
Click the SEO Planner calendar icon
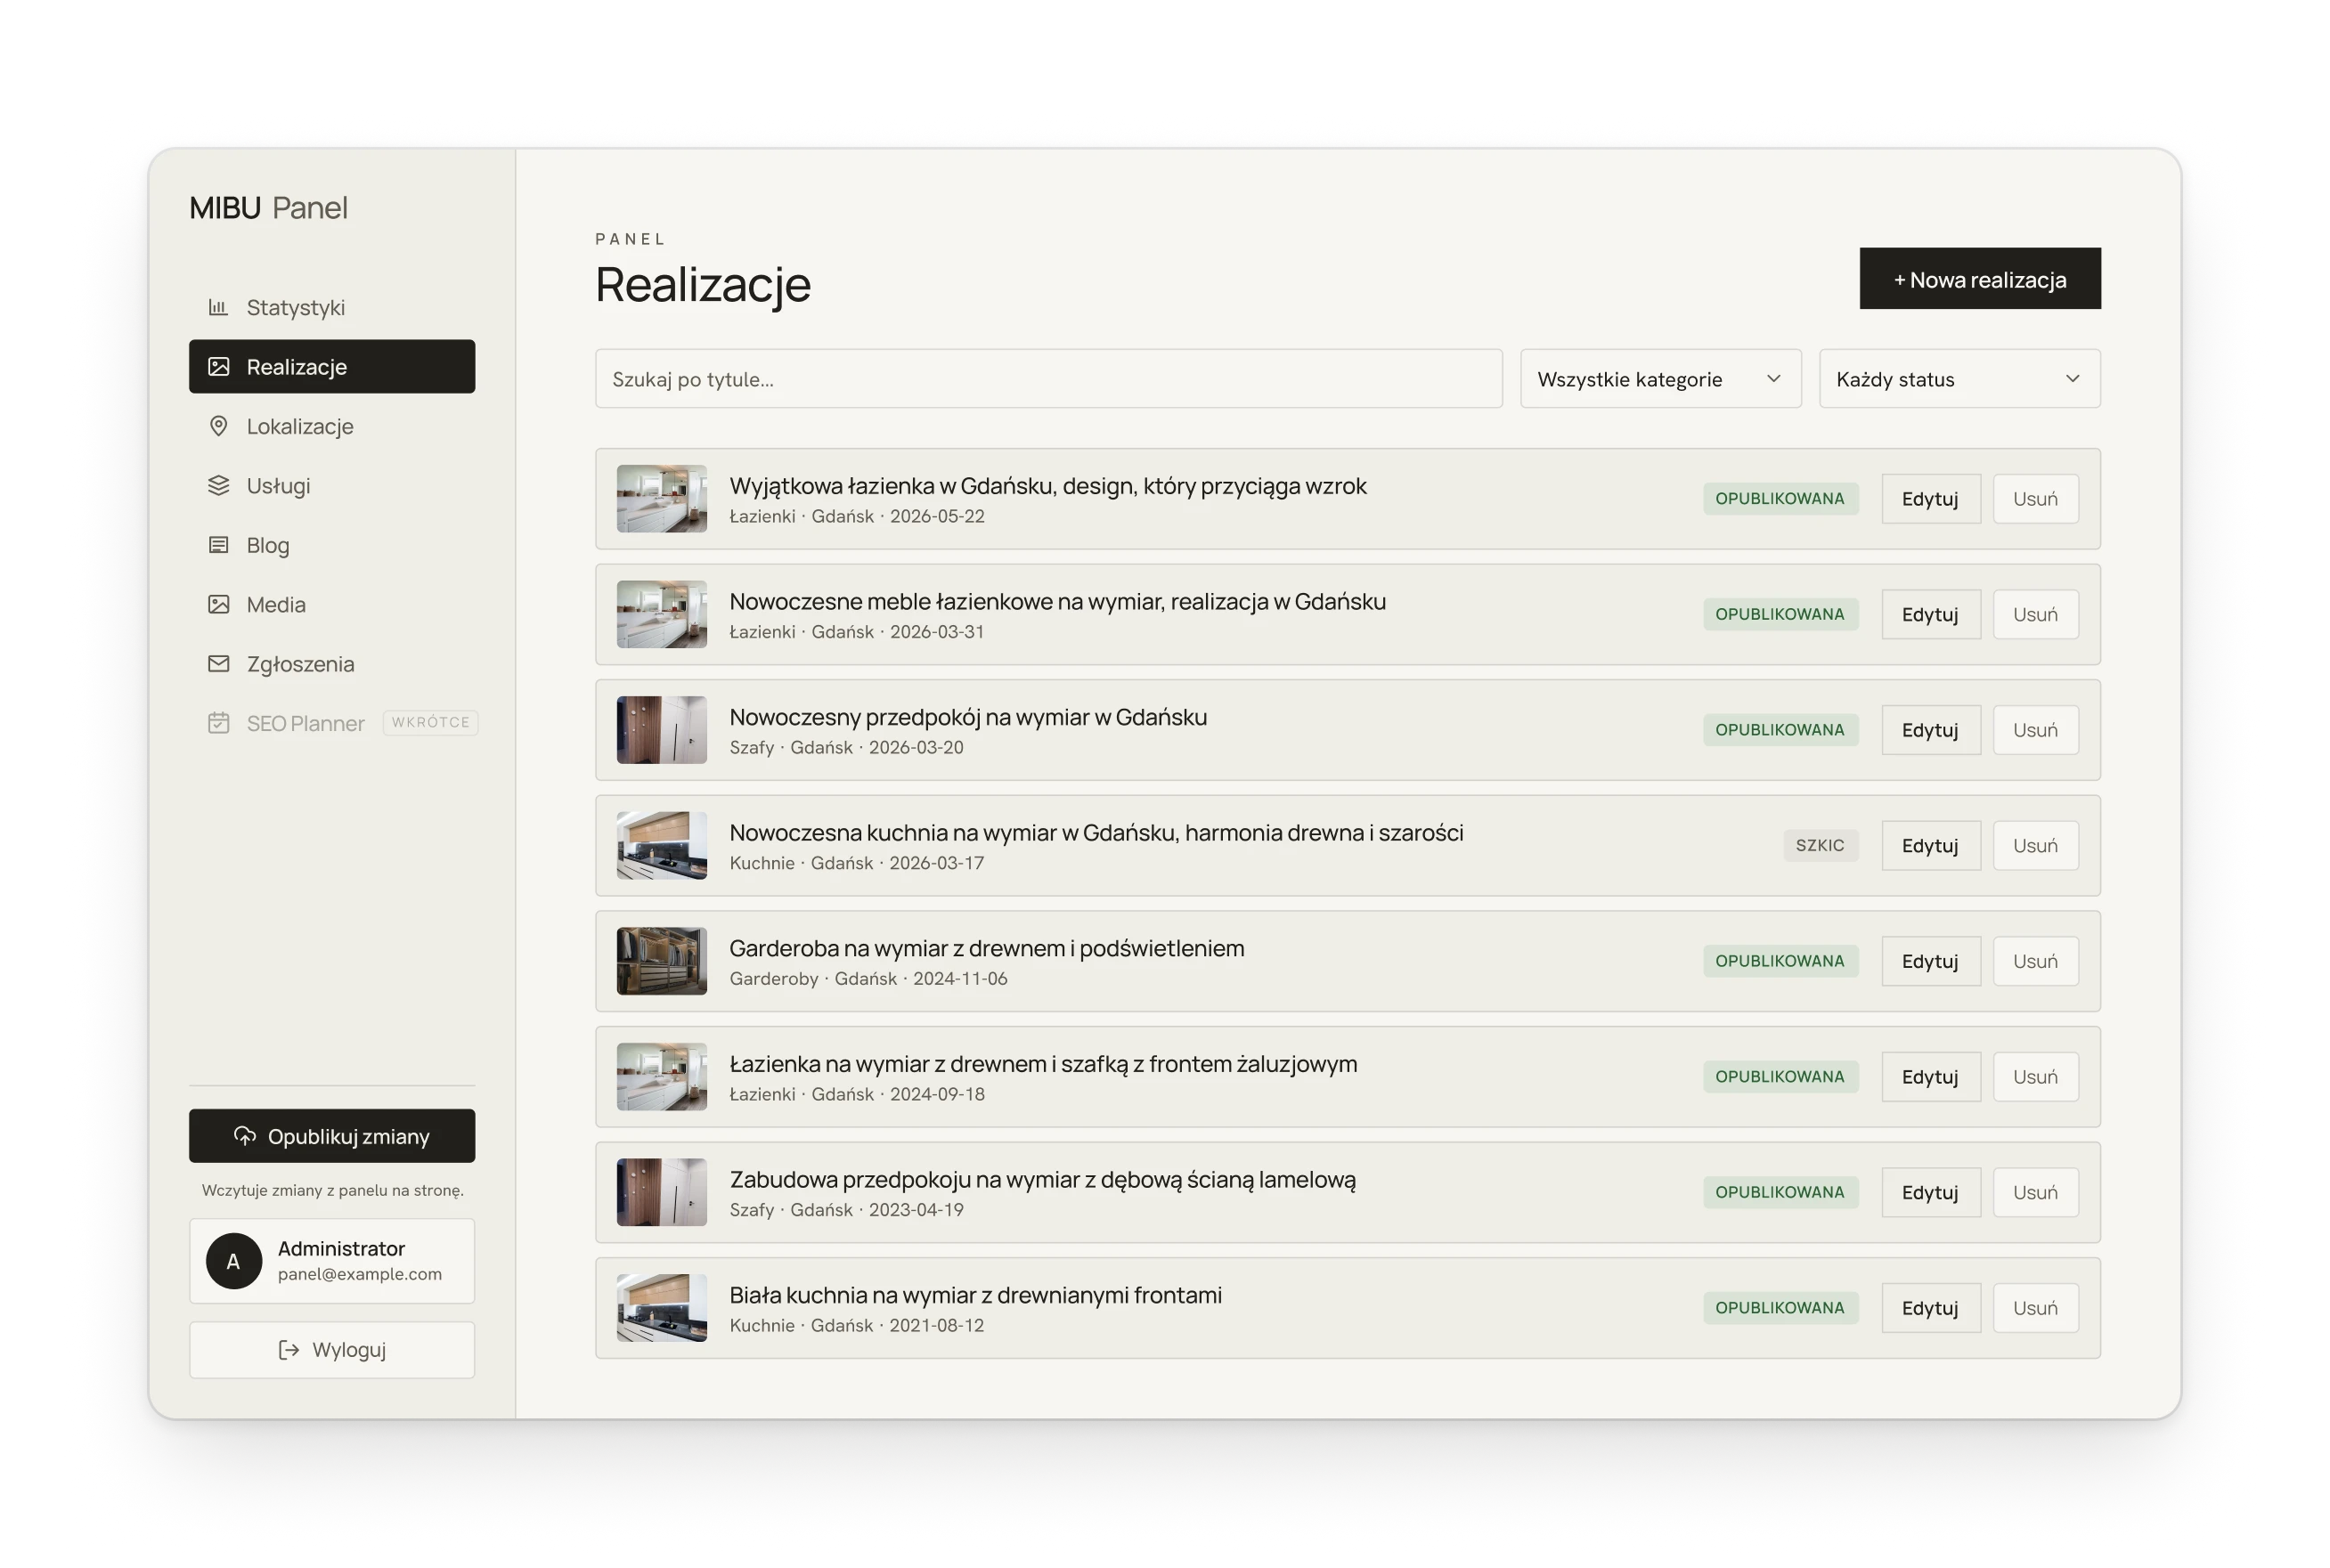pyautogui.click(x=218, y=723)
